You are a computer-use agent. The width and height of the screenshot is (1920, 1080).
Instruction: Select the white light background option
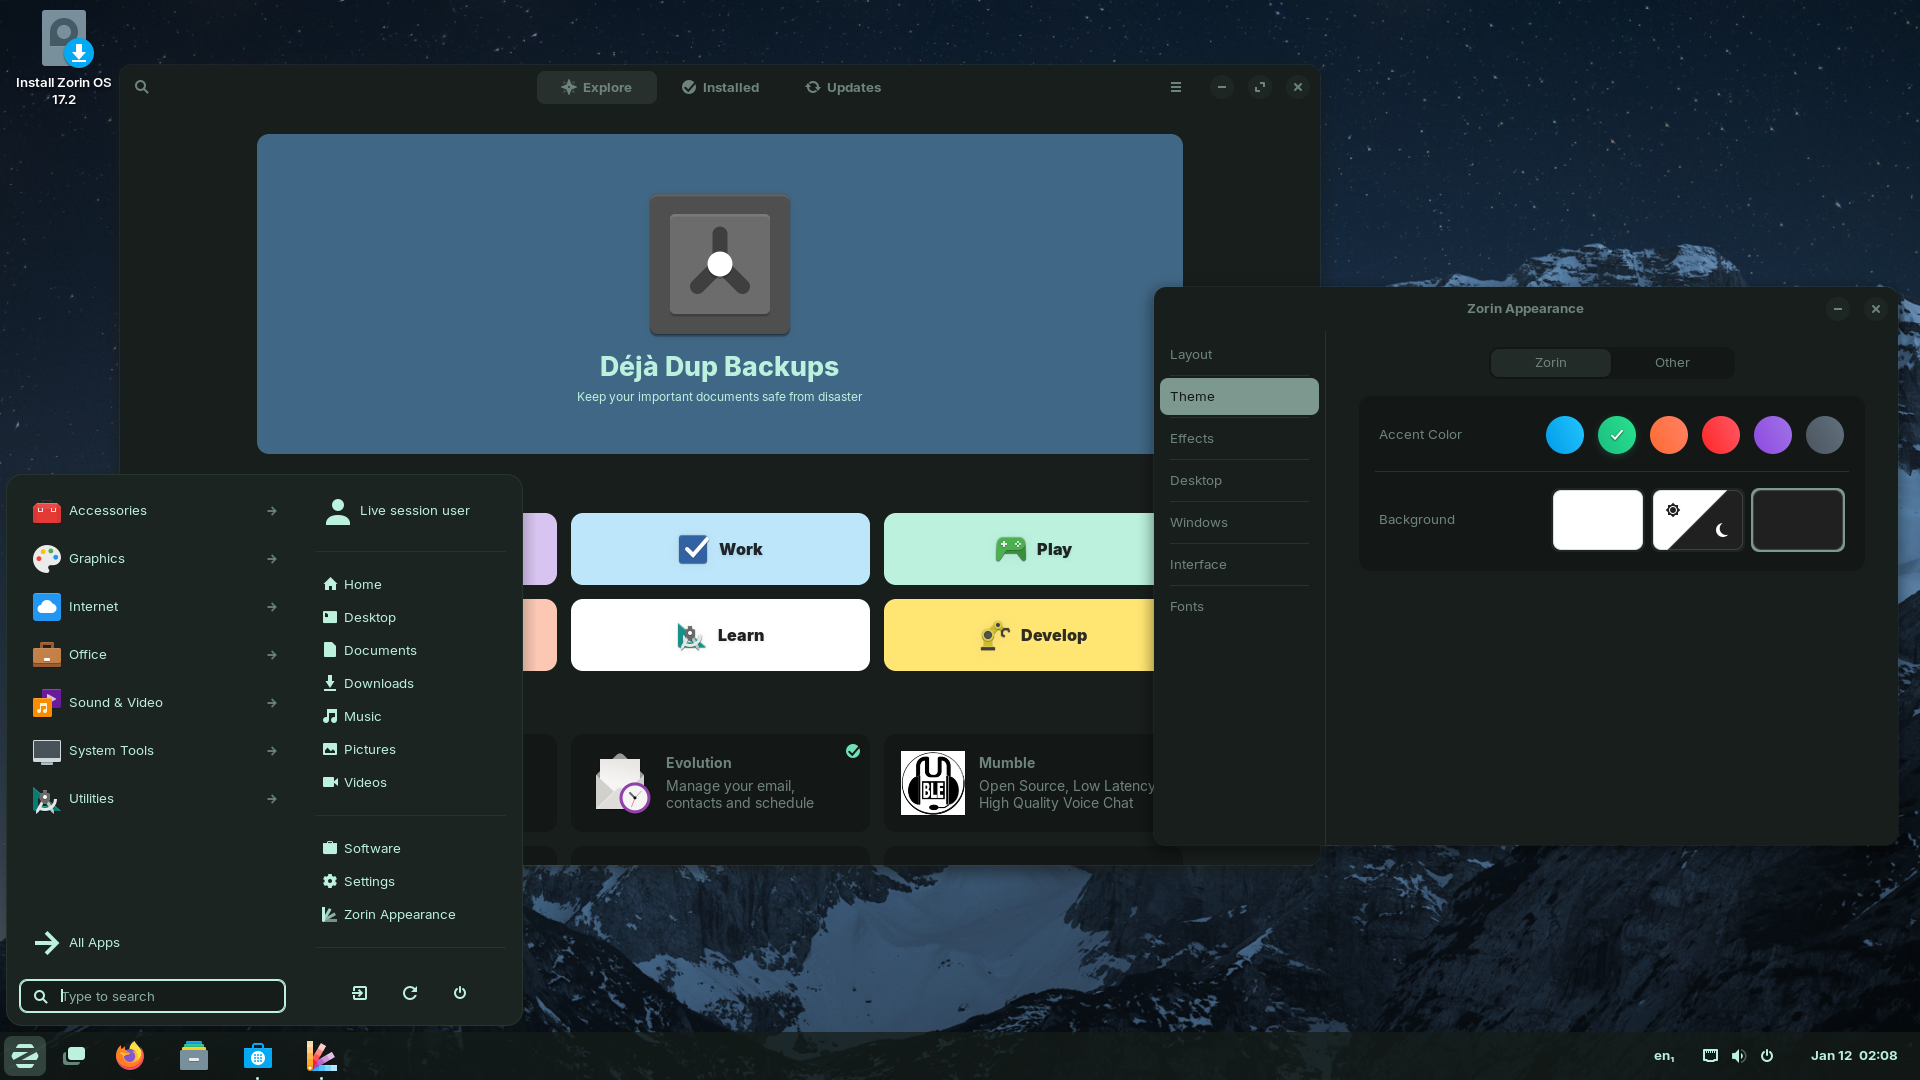(1597, 520)
